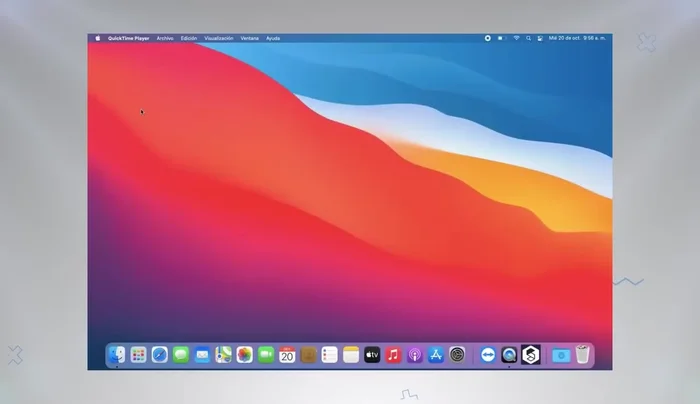This screenshot has height=404, width=700.
Task: Expand the Visualización menu
Action: pyautogui.click(x=219, y=38)
